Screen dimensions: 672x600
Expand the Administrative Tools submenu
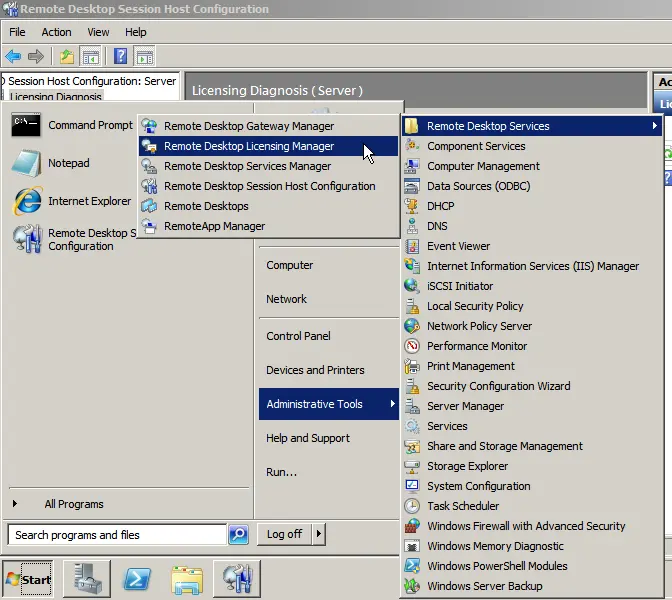[328, 404]
